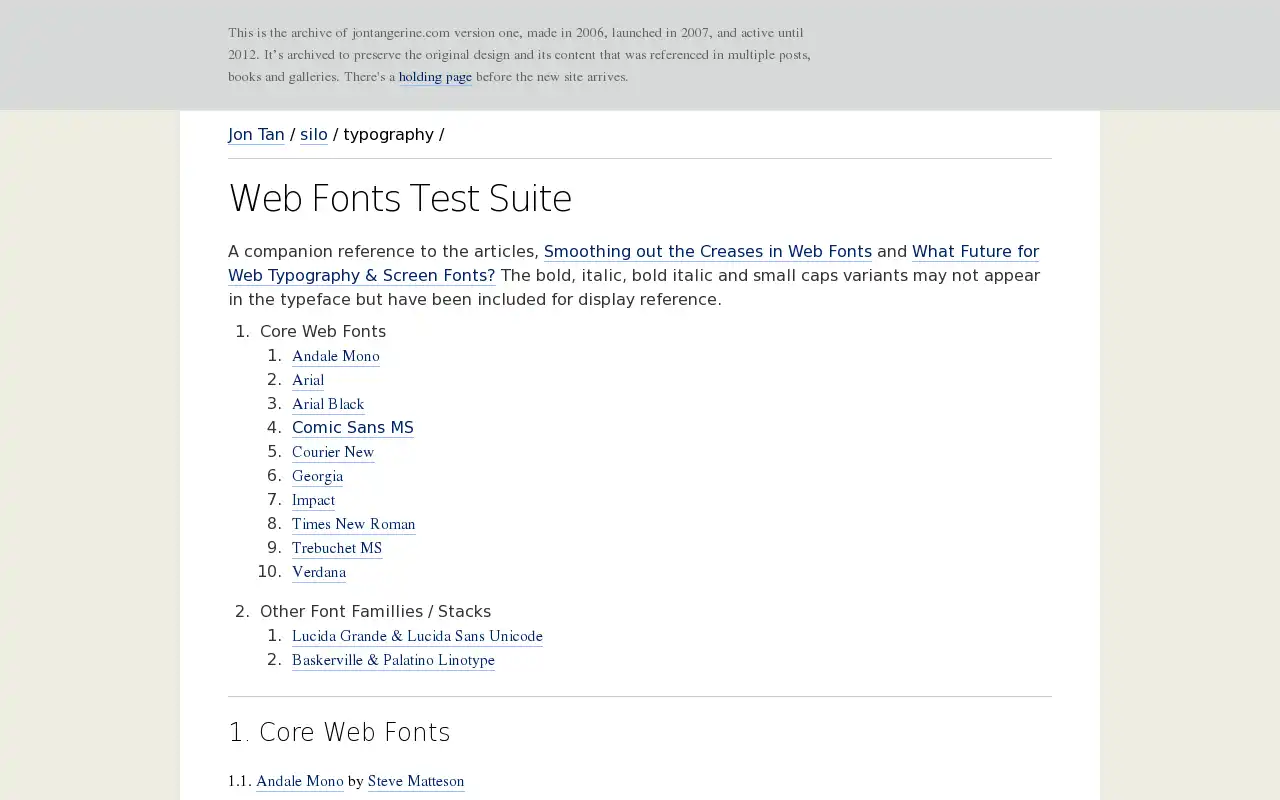Click 'Other Font Famillies / Stacks' list item text
Image resolution: width=1280 pixels, height=800 pixels.
click(375, 612)
